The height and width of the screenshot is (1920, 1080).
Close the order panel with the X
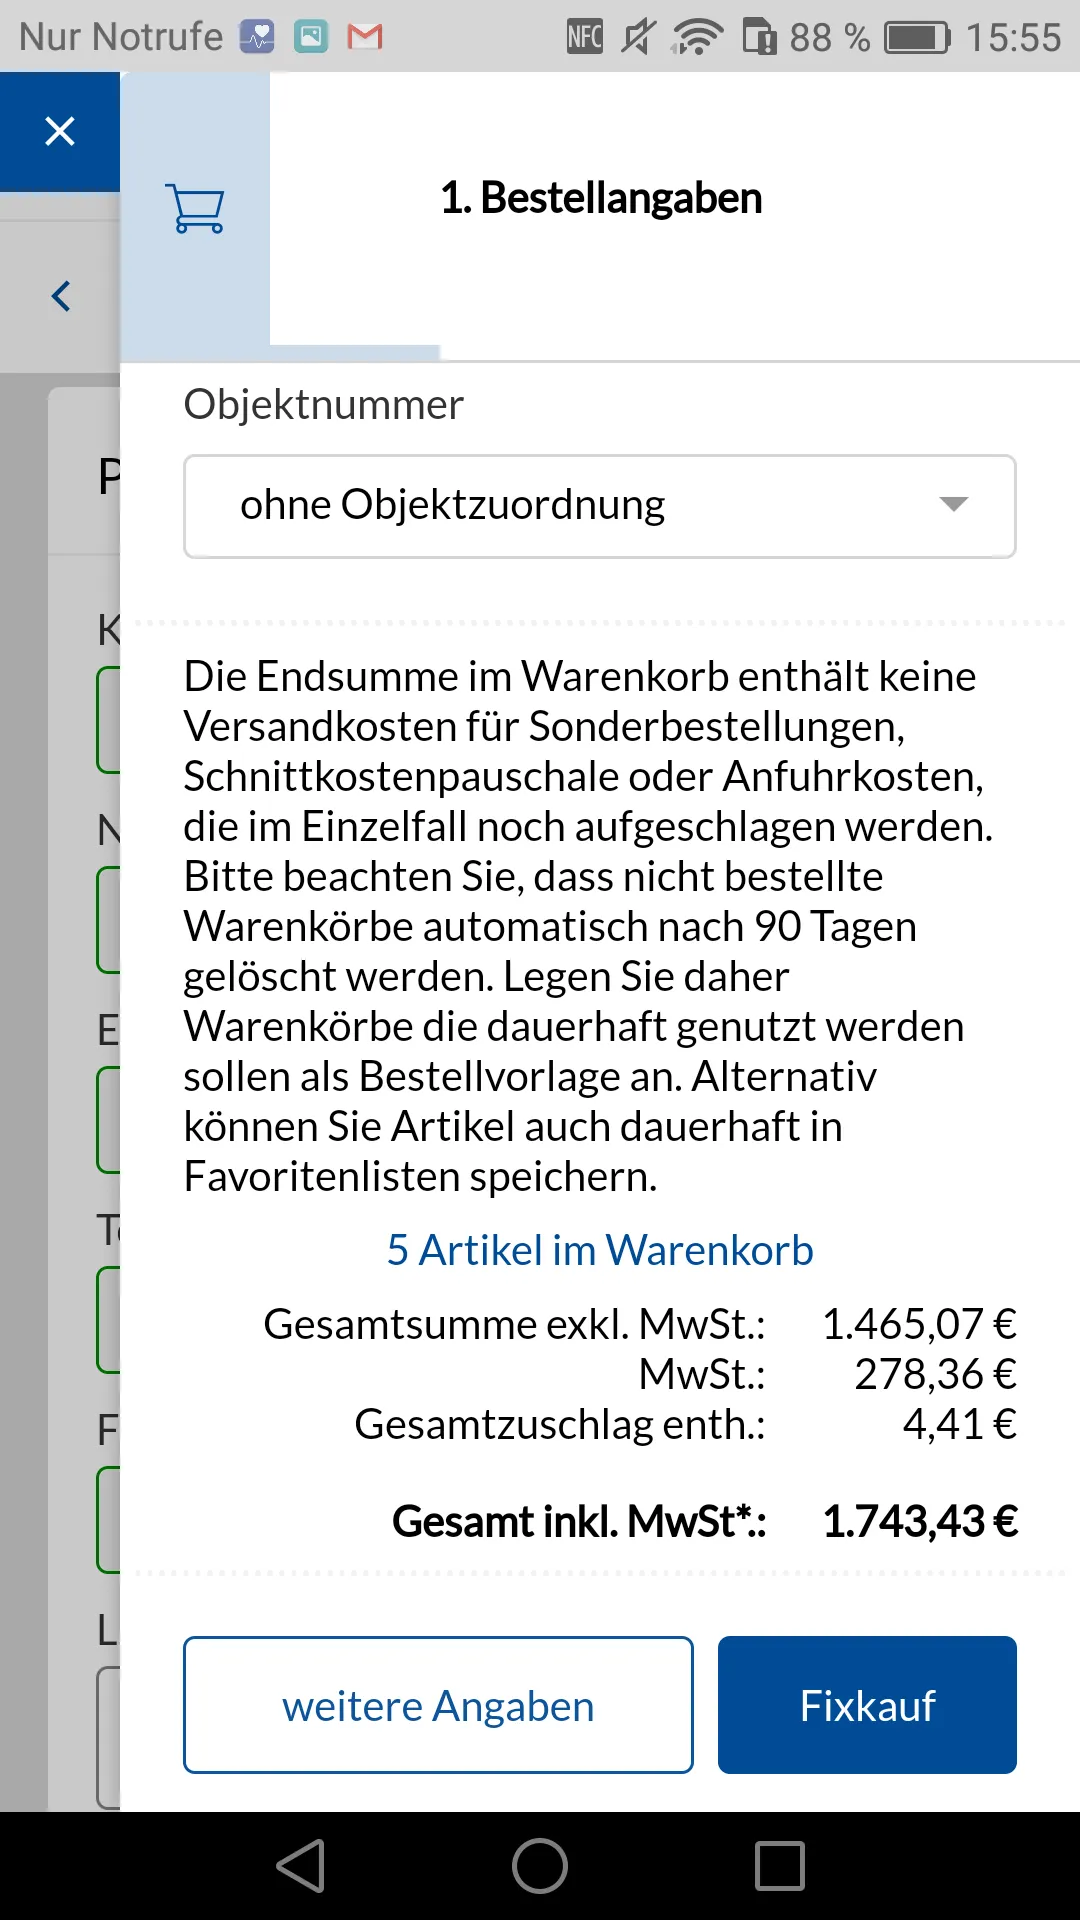60,131
